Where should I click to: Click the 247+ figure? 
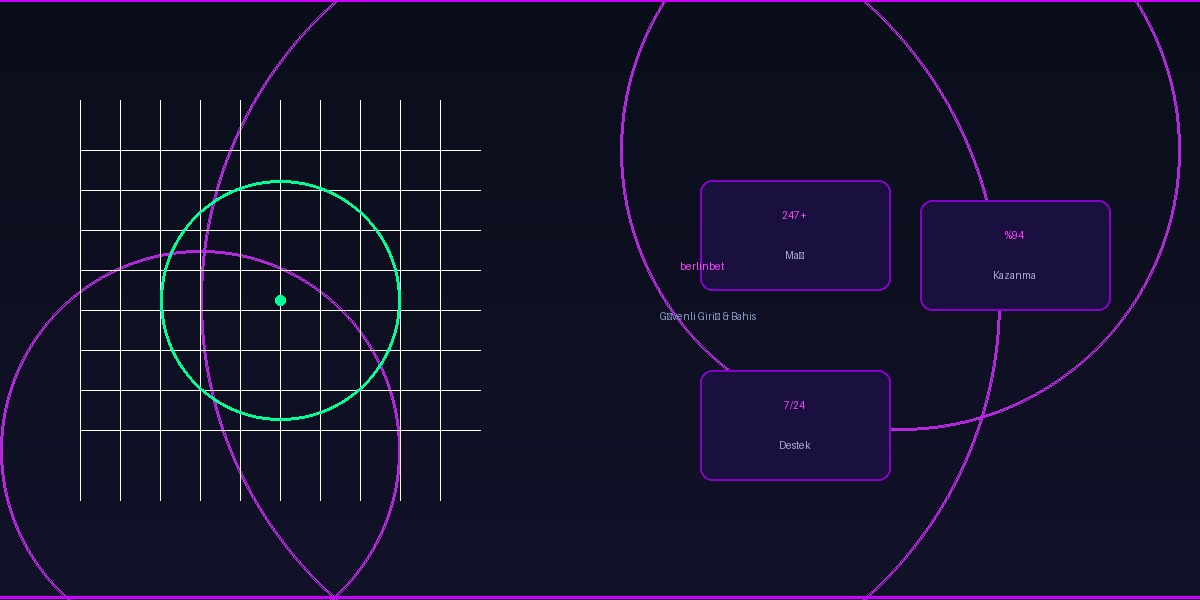794,215
